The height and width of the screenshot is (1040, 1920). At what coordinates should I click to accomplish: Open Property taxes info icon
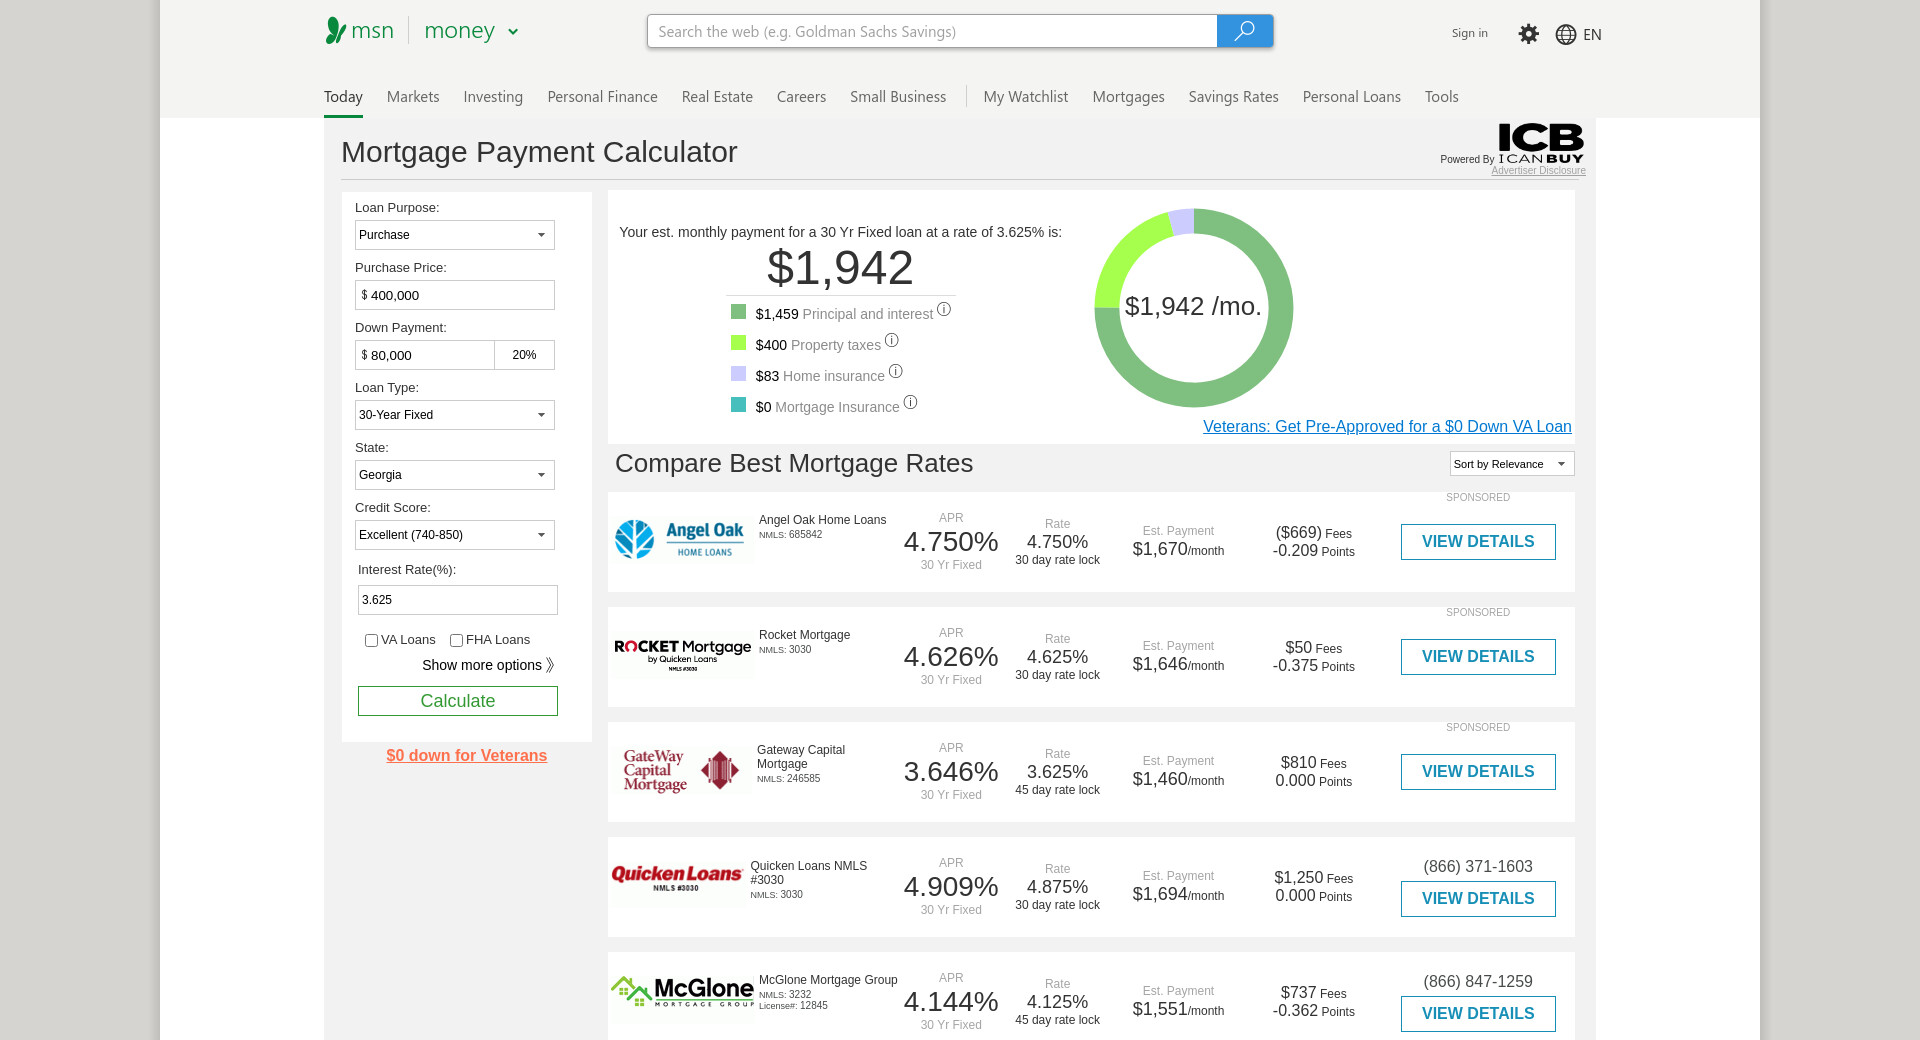tap(892, 341)
